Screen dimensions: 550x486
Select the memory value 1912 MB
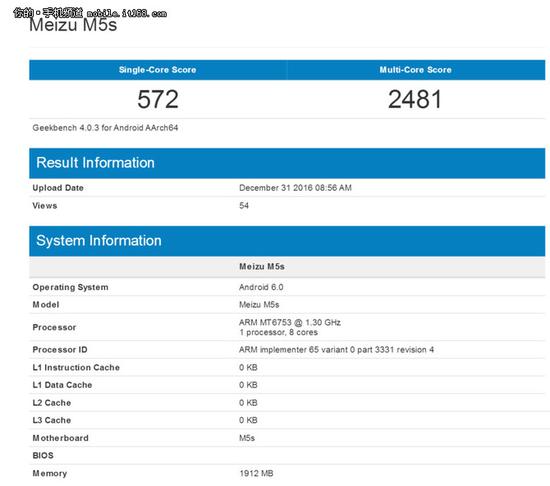click(256, 474)
